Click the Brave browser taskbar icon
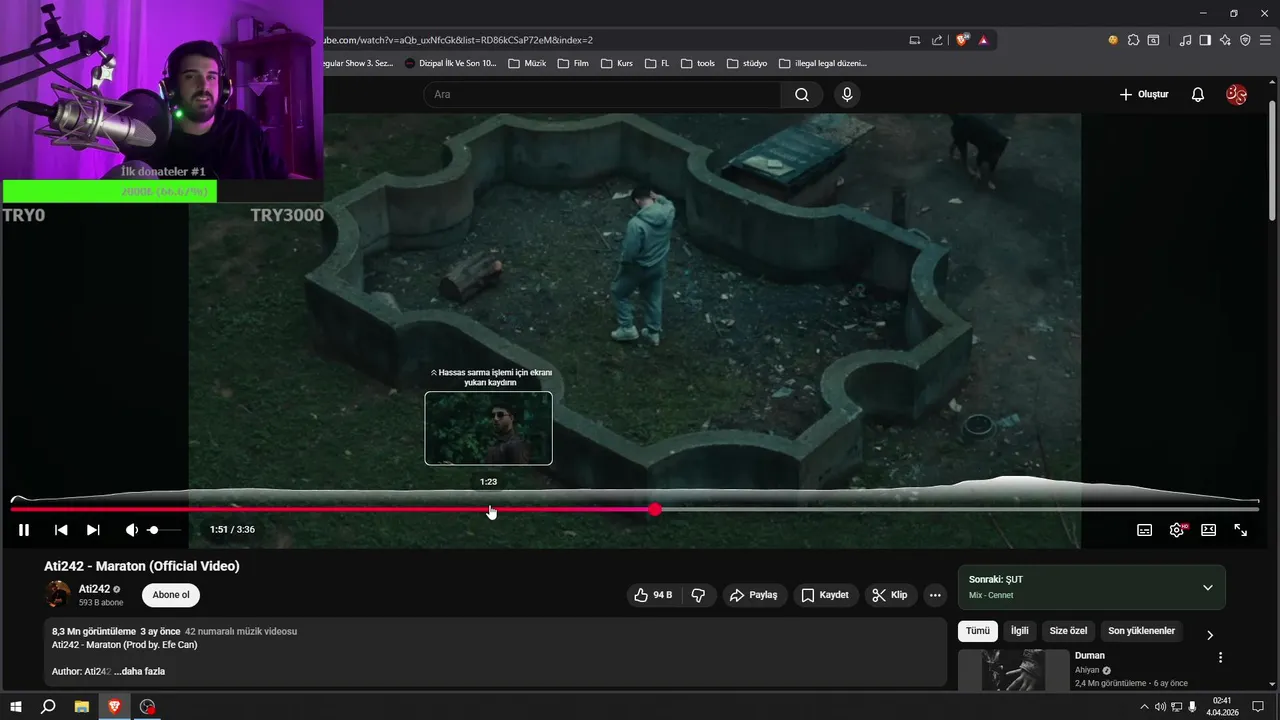1280x720 pixels. point(115,706)
